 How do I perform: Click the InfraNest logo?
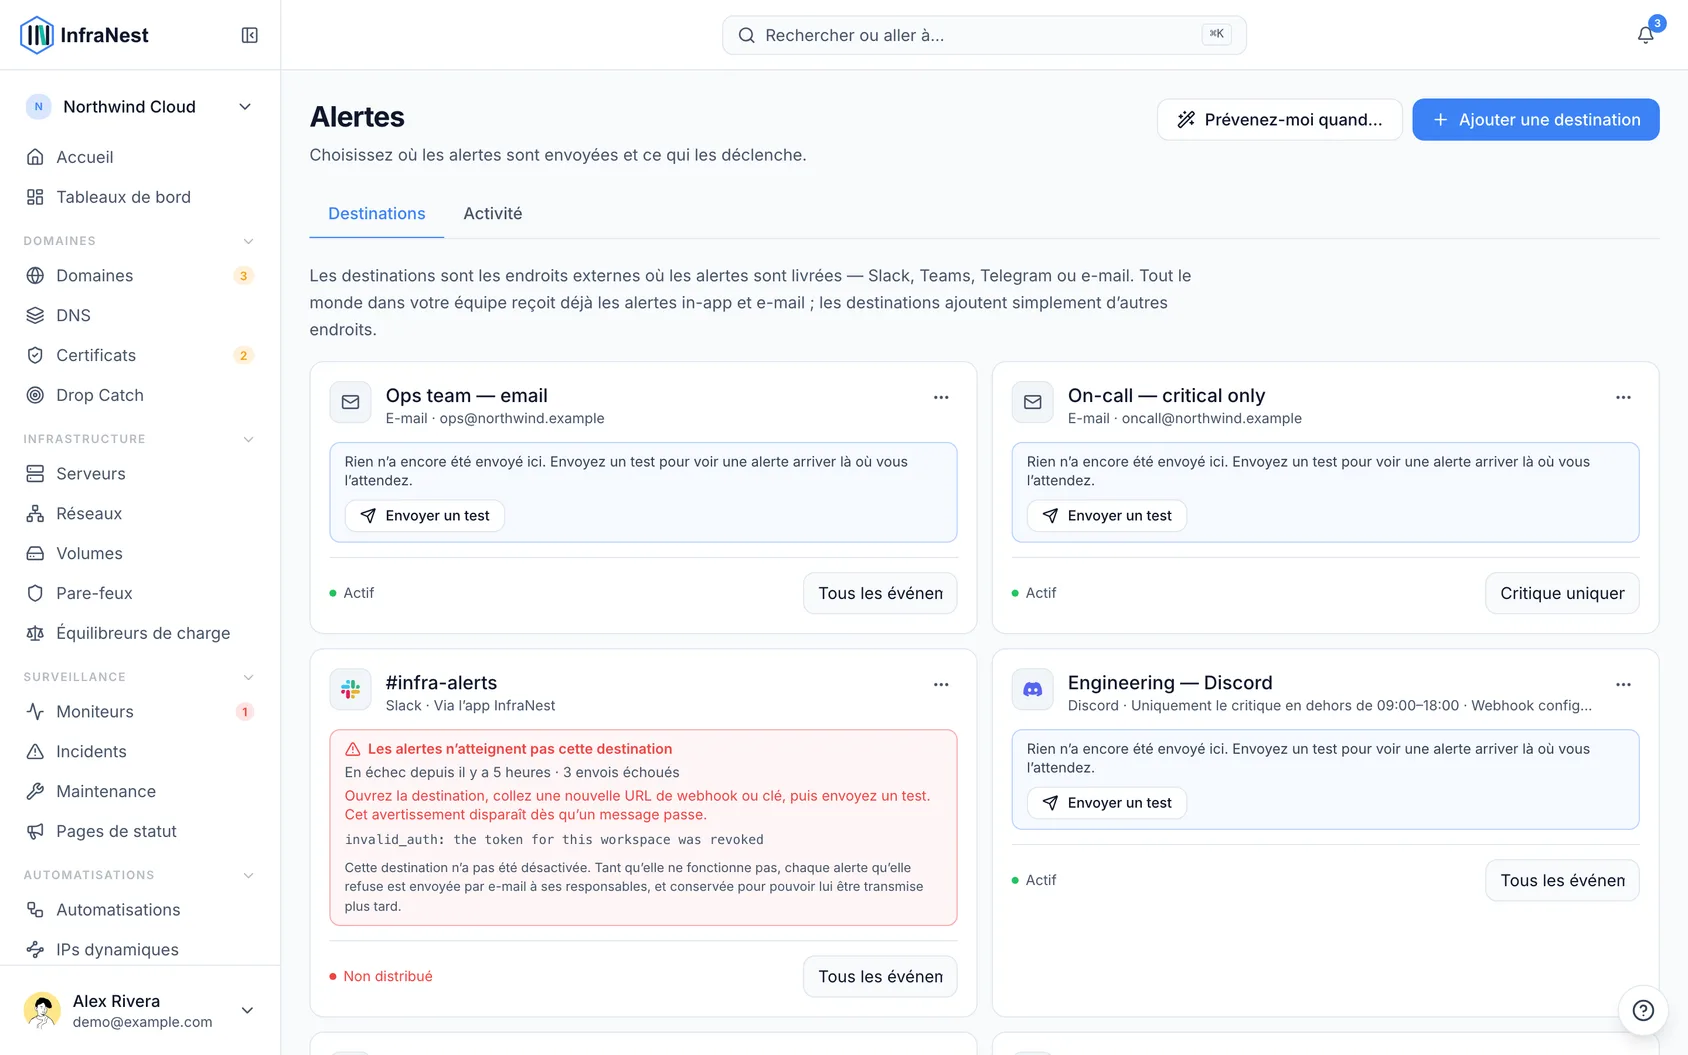pyautogui.click(x=84, y=35)
